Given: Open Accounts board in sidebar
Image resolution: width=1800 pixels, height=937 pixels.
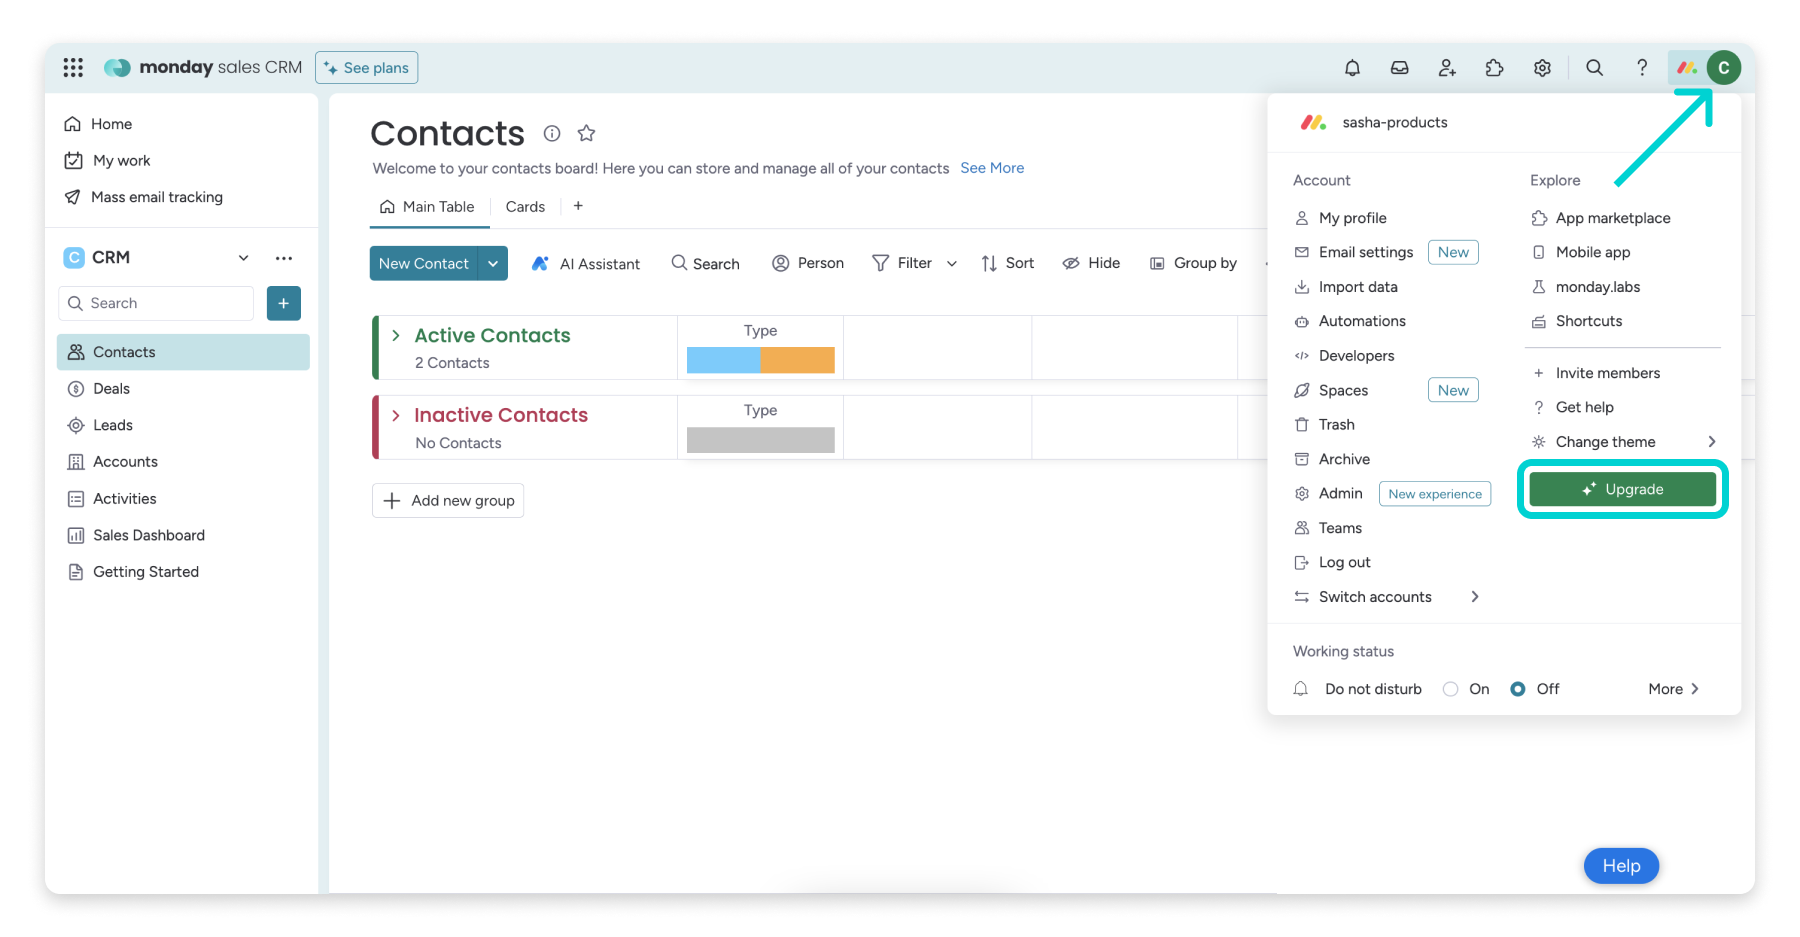Looking at the screenshot, I should click(x=183, y=462).
